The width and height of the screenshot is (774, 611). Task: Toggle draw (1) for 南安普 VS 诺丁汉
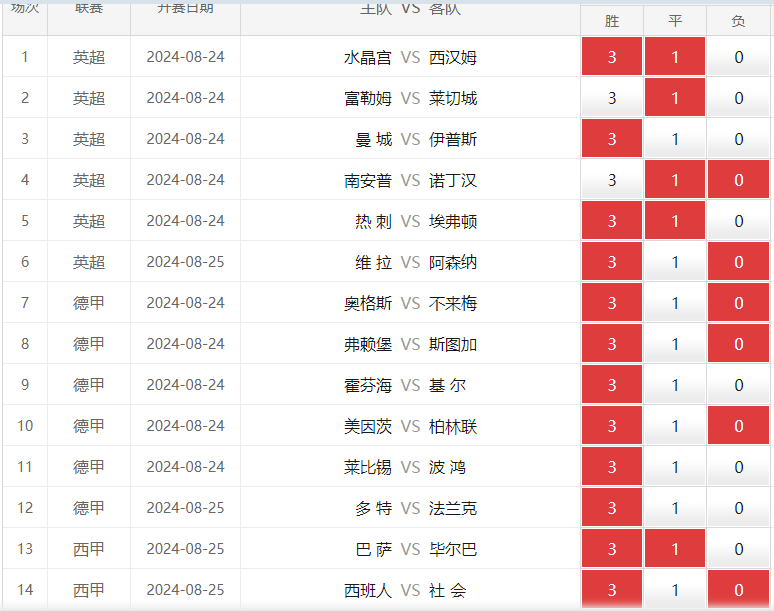[x=675, y=180]
